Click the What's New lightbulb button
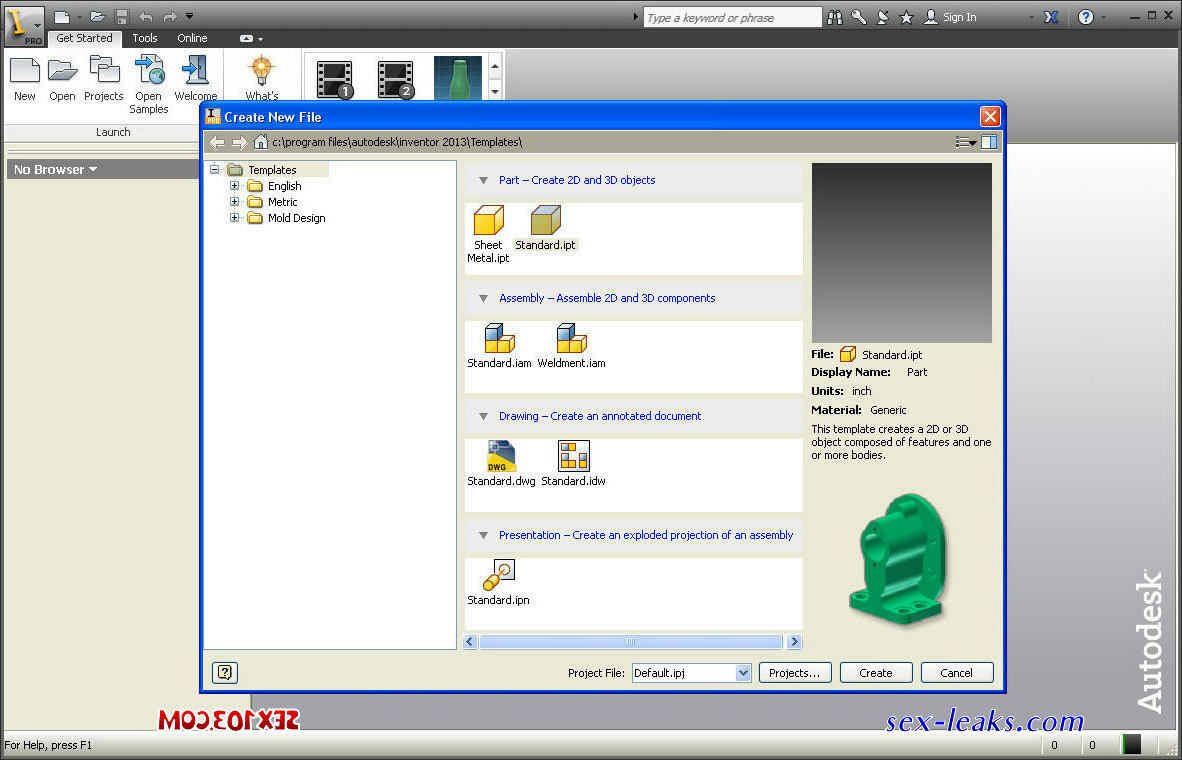 pyautogui.click(x=262, y=78)
